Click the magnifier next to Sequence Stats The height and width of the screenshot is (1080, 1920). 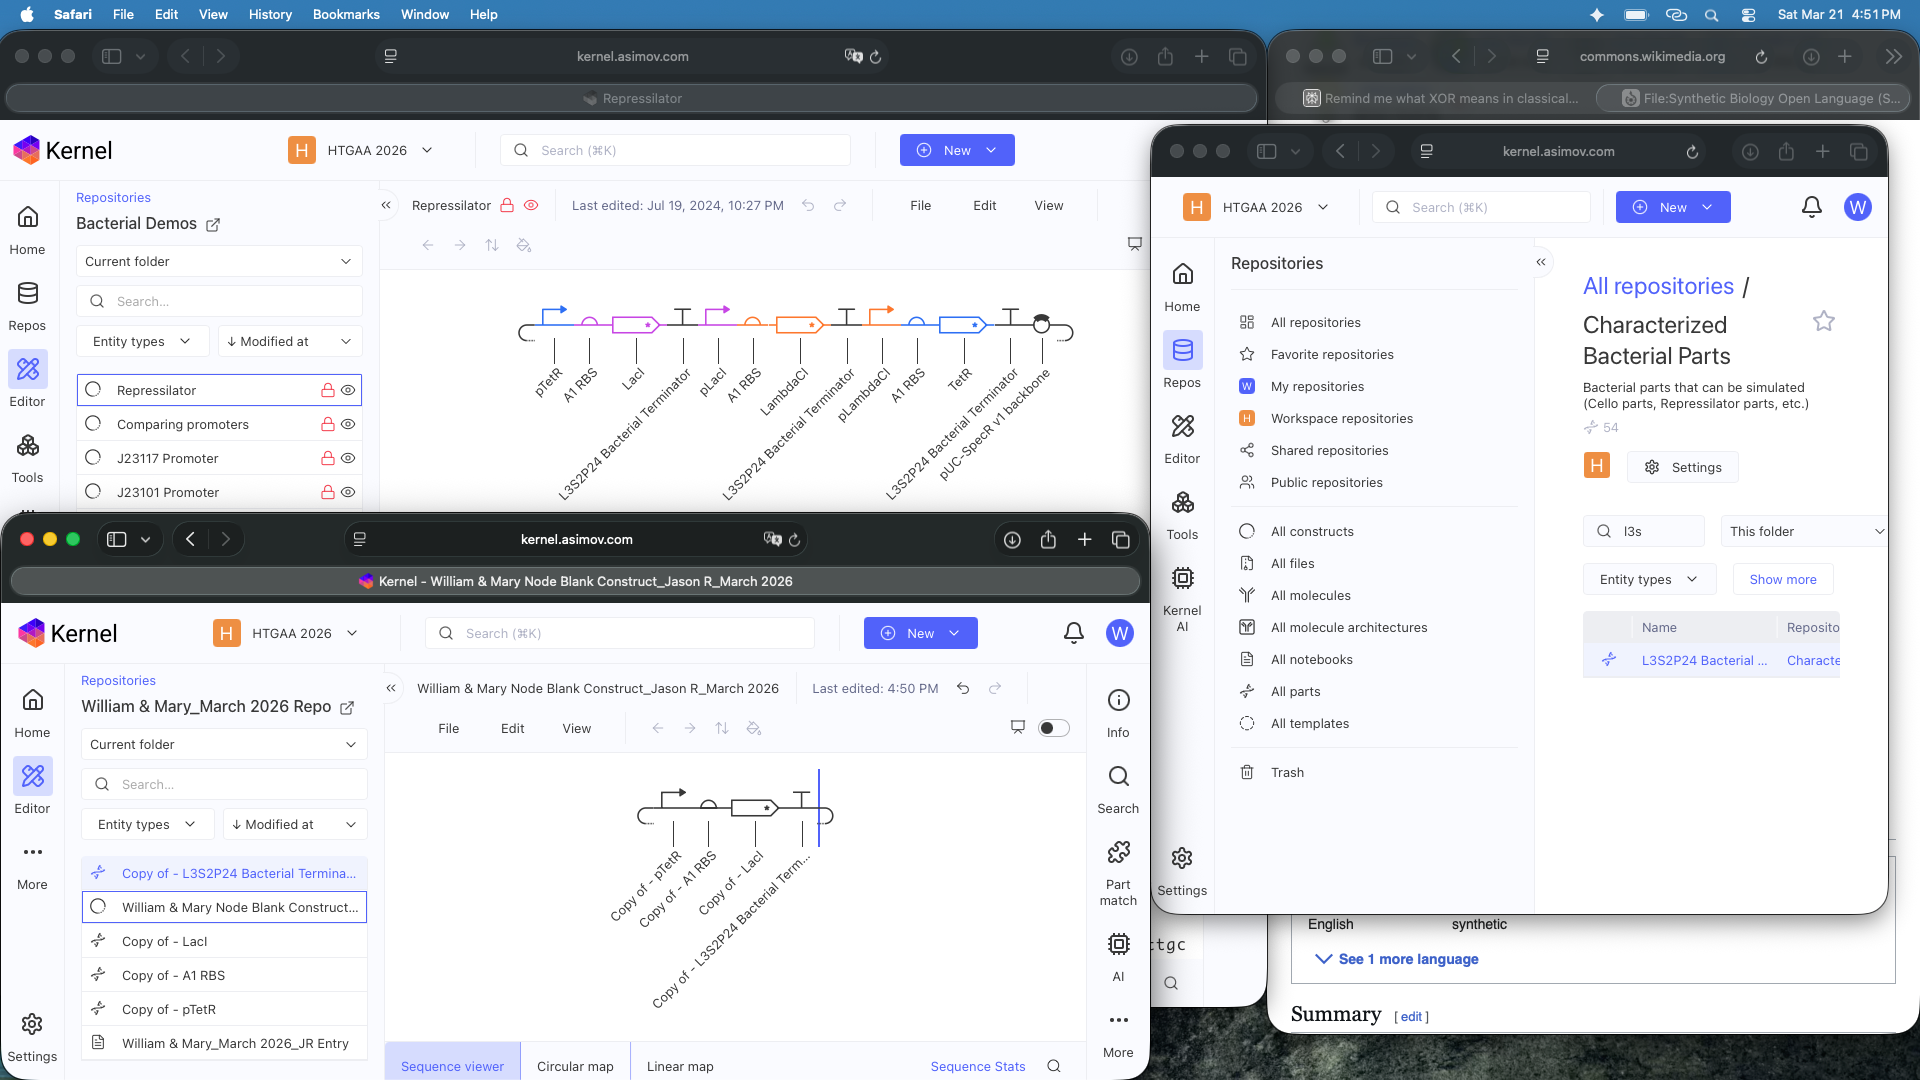coord(1054,1066)
